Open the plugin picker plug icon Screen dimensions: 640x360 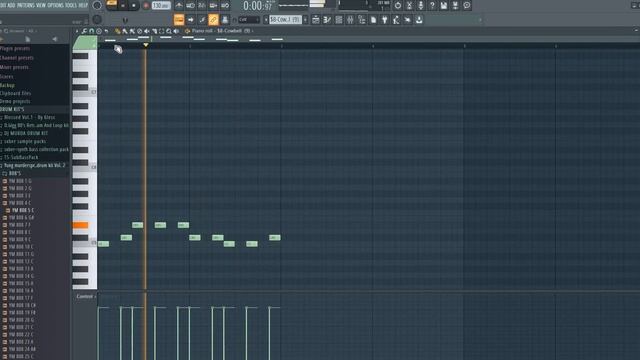pyautogui.click(x=384, y=20)
